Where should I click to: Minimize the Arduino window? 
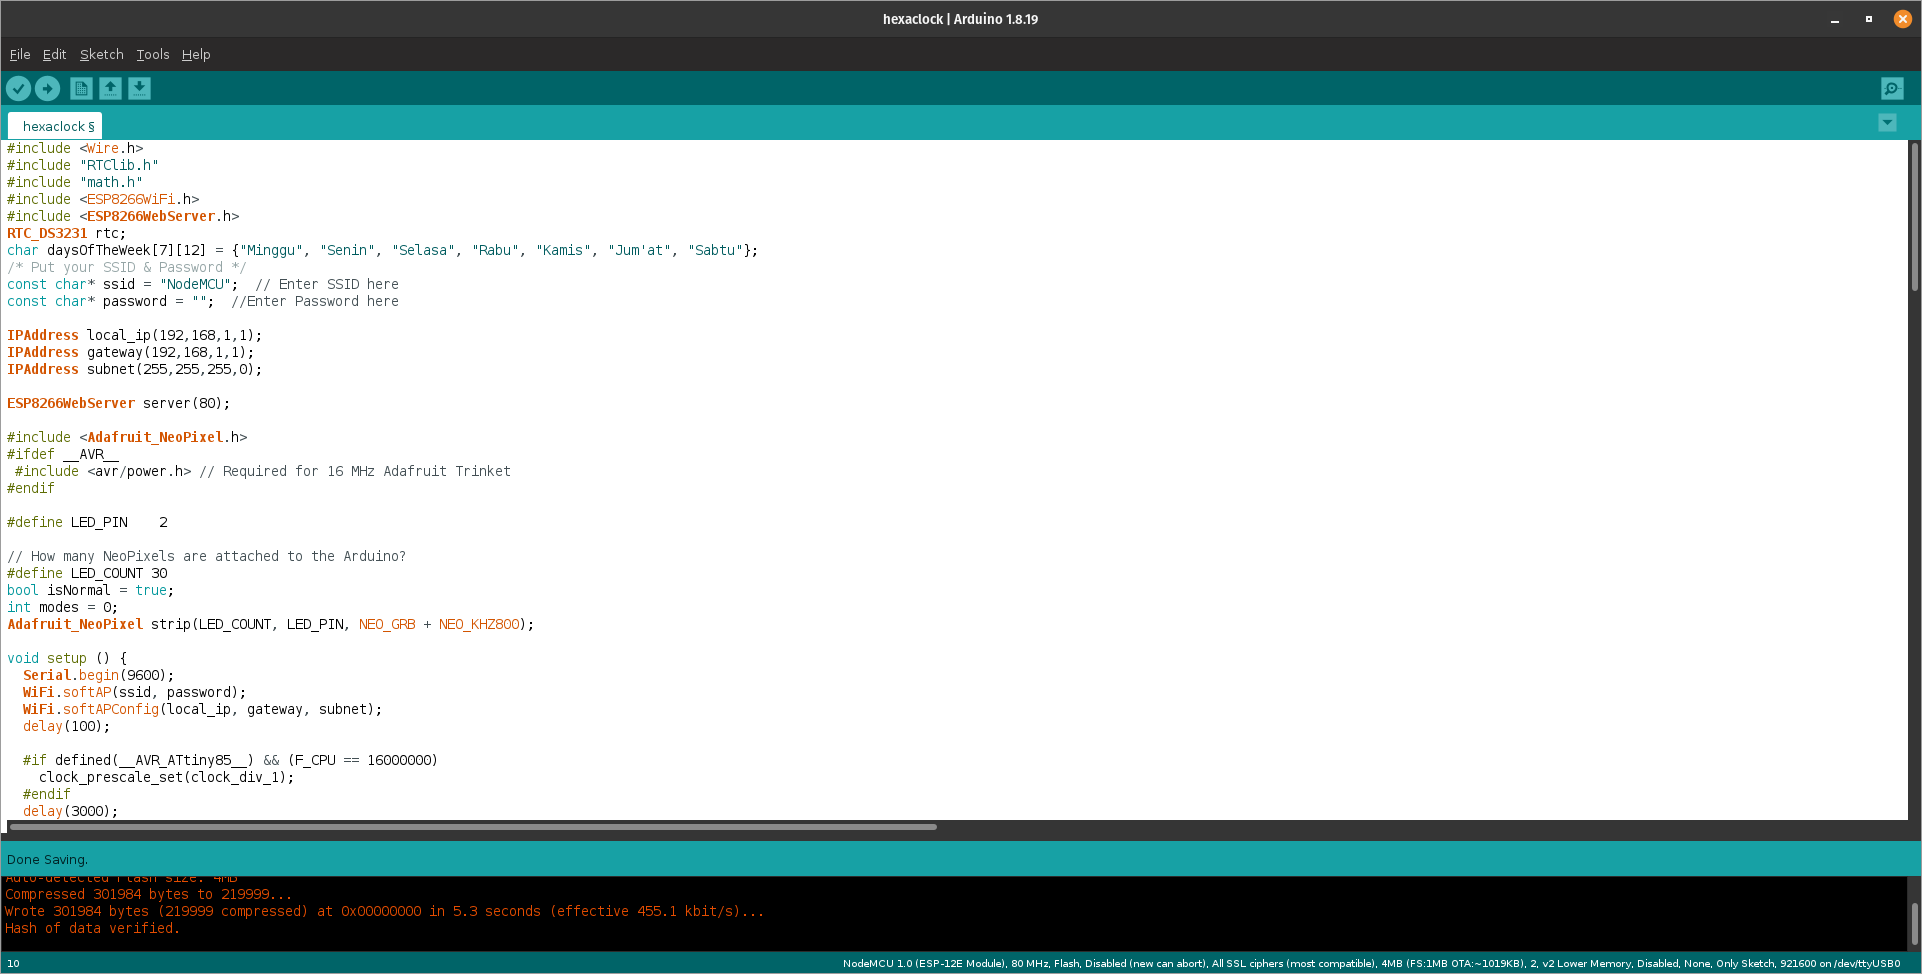pos(1835,19)
